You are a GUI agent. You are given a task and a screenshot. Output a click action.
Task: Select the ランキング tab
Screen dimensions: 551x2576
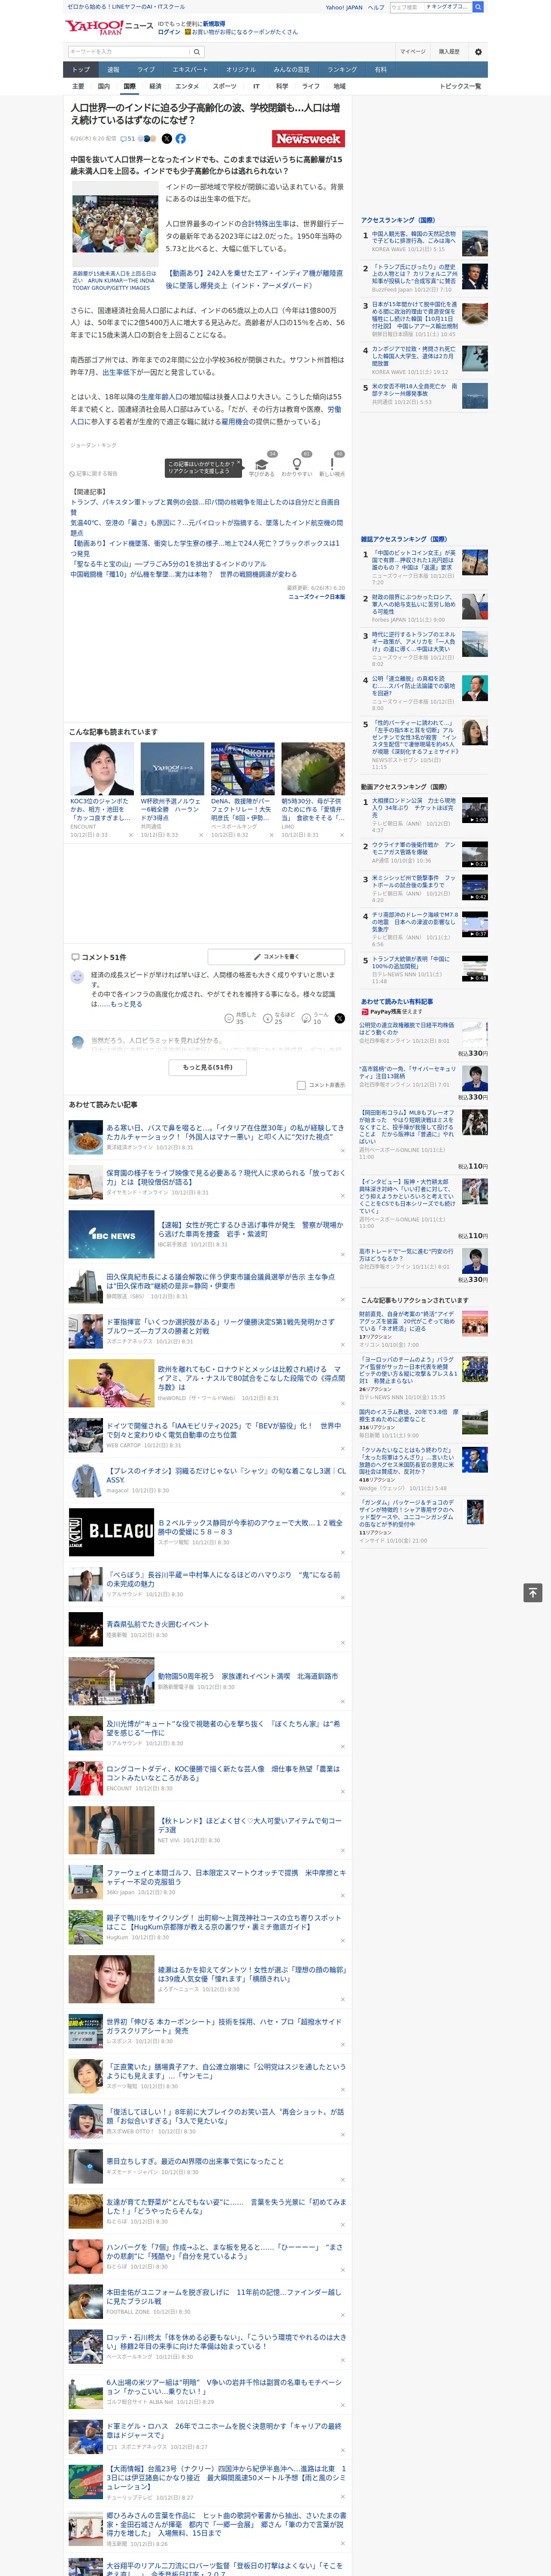tap(342, 70)
